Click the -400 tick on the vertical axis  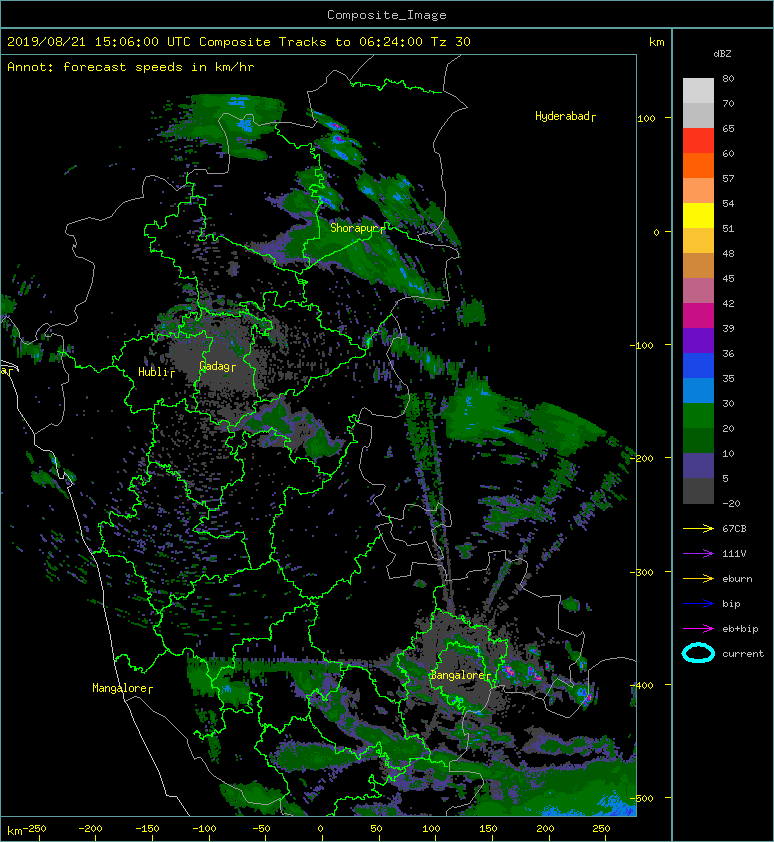point(642,686)
